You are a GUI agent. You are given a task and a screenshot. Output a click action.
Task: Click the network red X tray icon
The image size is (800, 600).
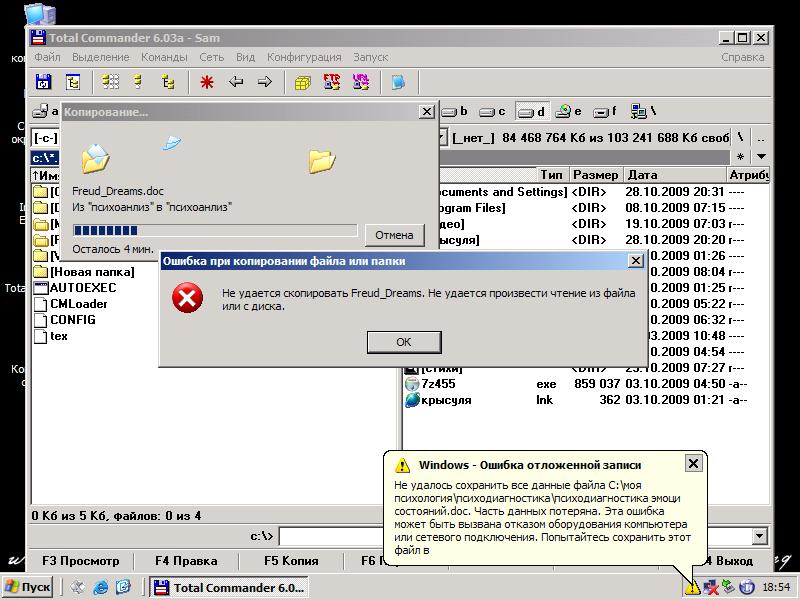click(x=710, y=588)
